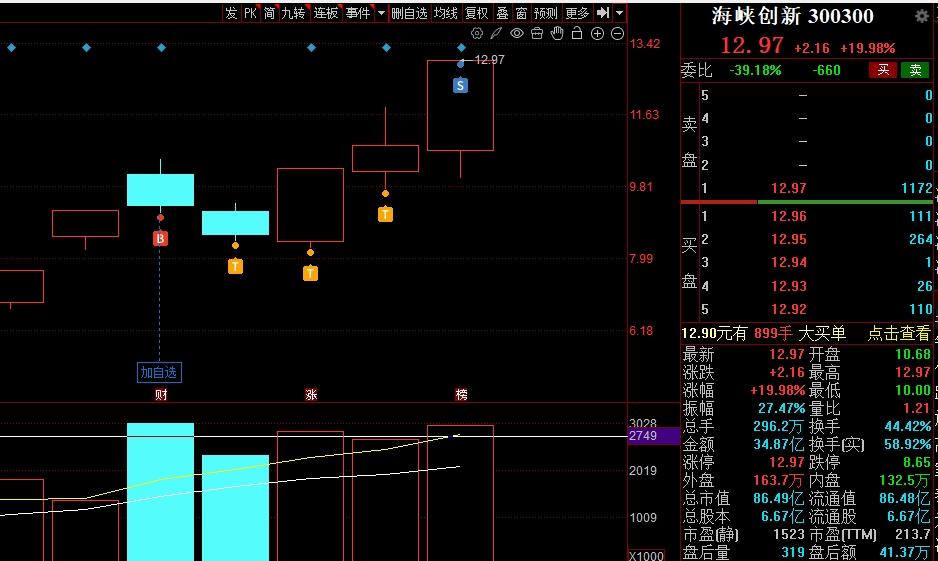Click the 总市值 86.49亿 value

click(x=779, y=498)
